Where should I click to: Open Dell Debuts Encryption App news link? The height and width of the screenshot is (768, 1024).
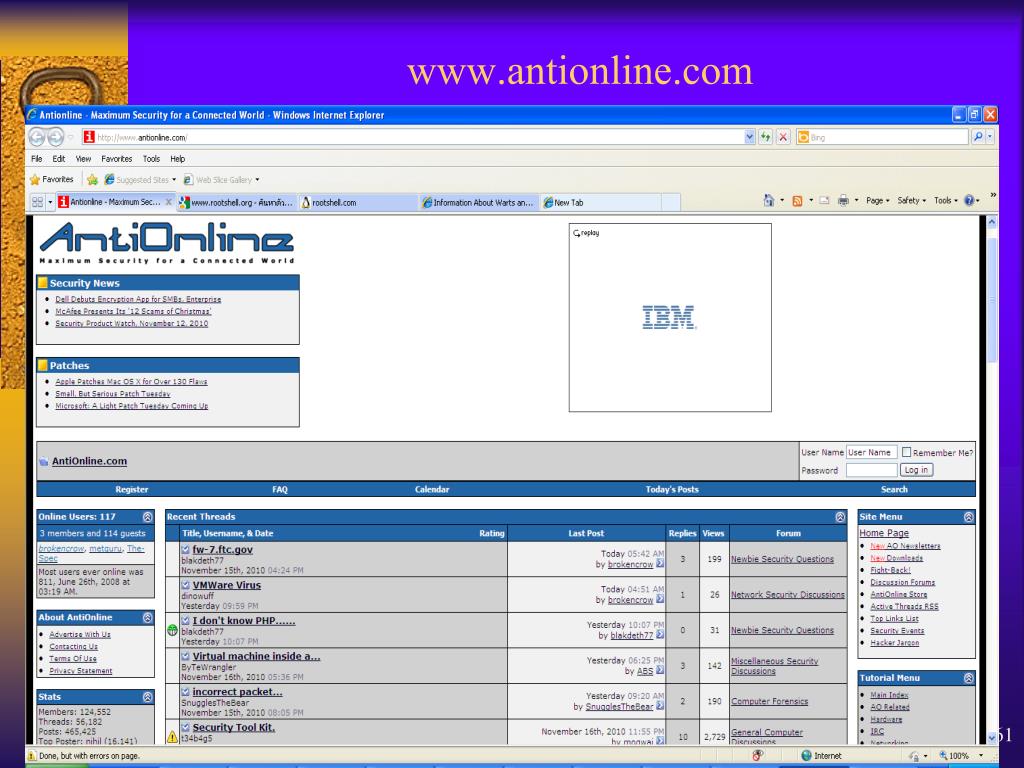coord(138,299)
